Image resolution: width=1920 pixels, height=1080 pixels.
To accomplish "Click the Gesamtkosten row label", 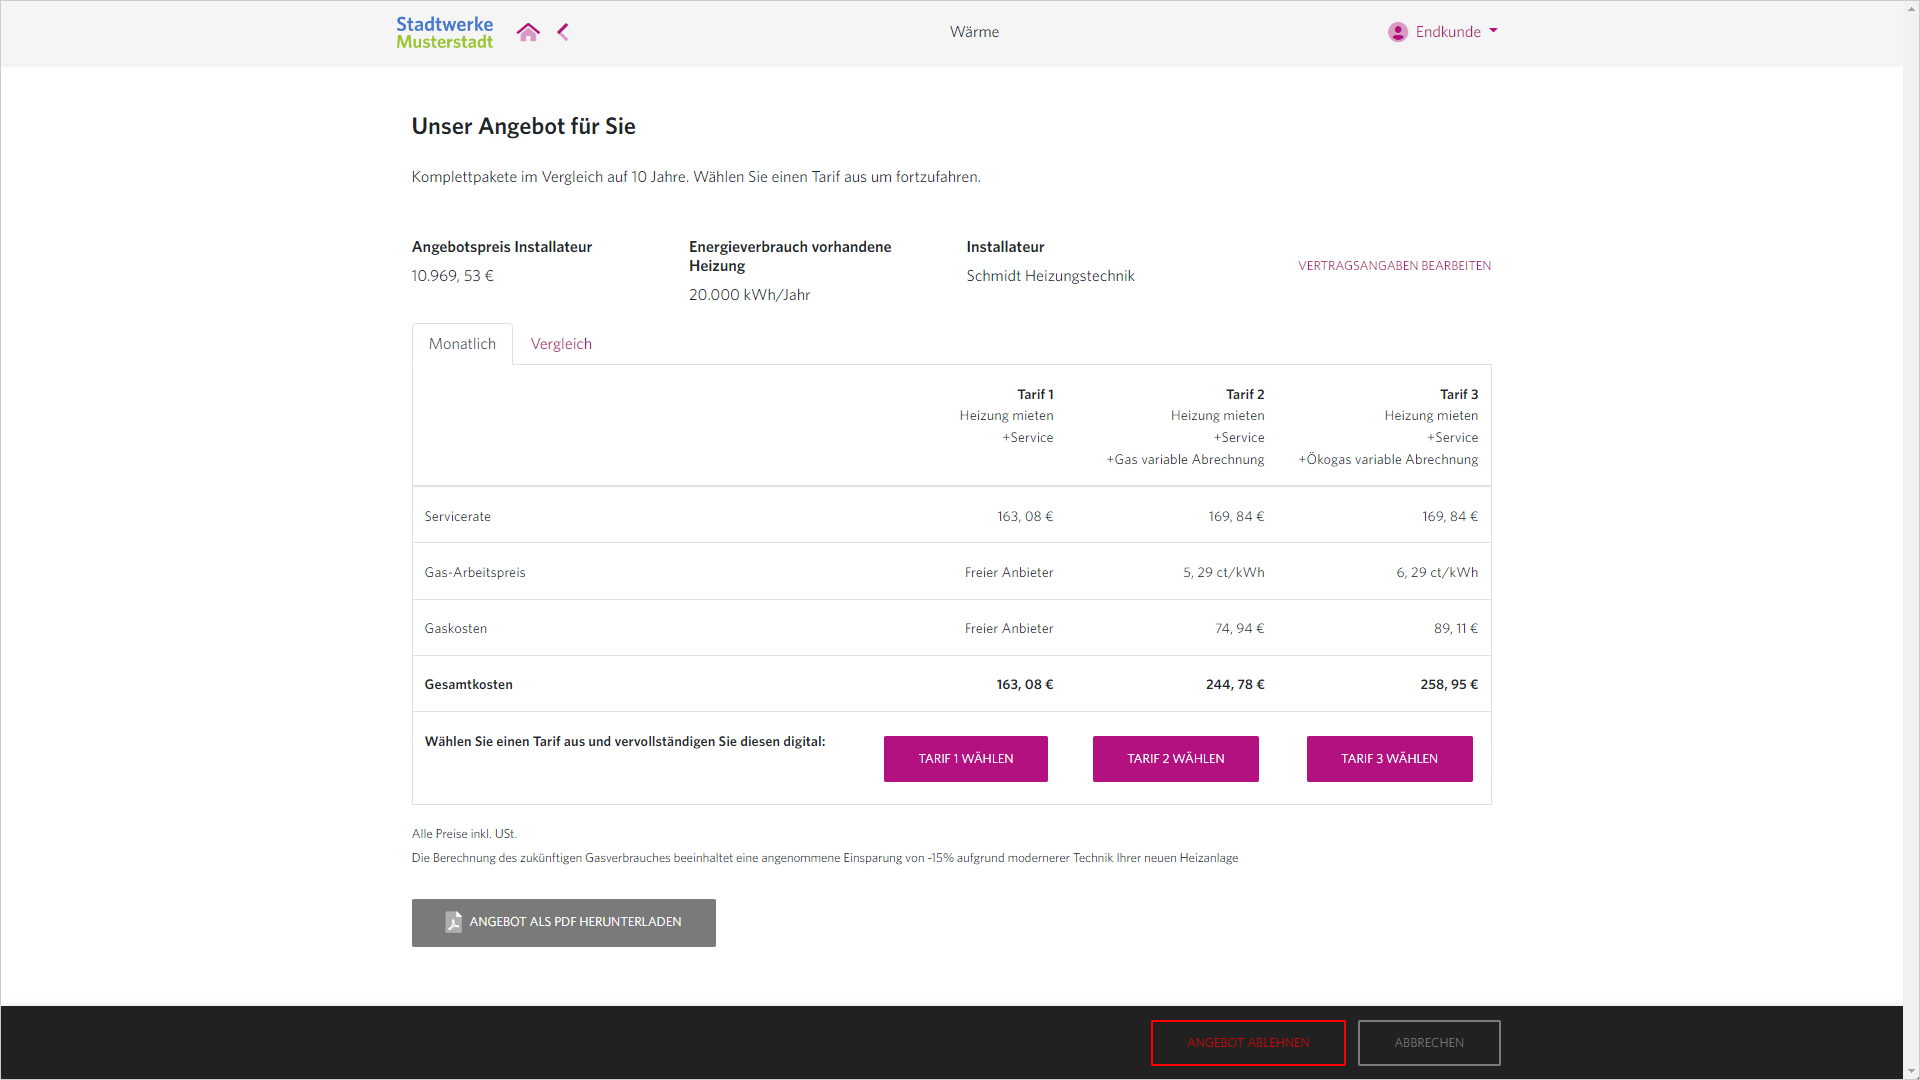I will pyautogui.click(x=468, y=685).
